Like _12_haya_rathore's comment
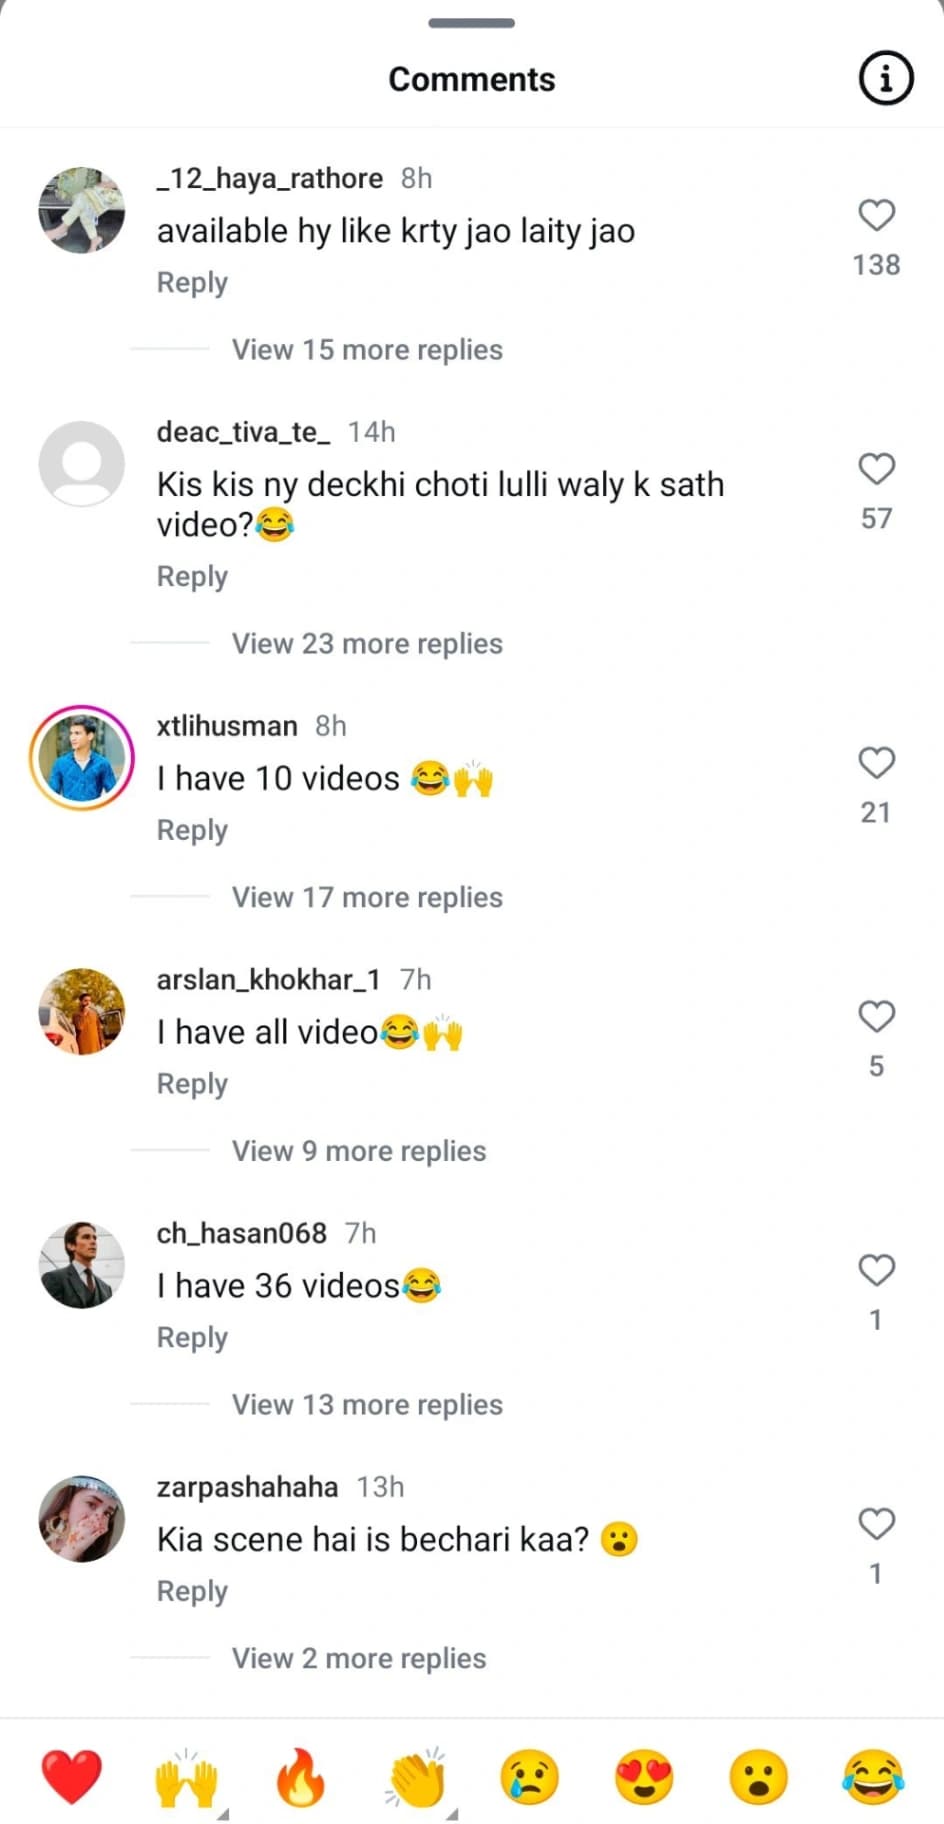Screen dimensions: 944x1824 [x=876, y=215]
